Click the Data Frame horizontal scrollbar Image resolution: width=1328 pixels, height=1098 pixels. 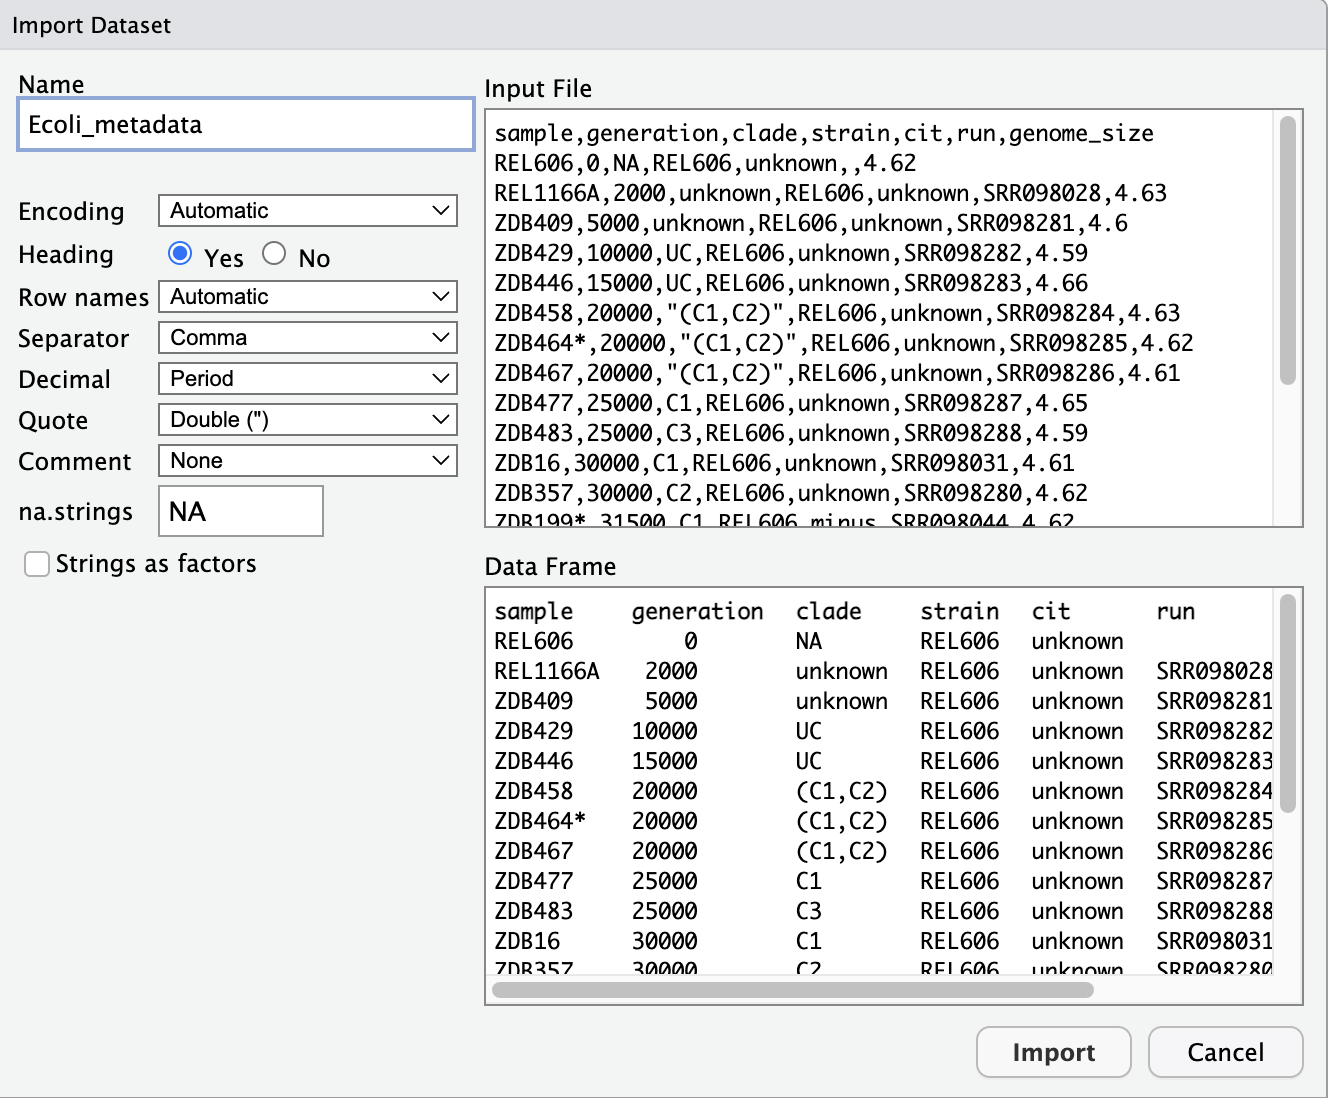(x=792, y=990)
